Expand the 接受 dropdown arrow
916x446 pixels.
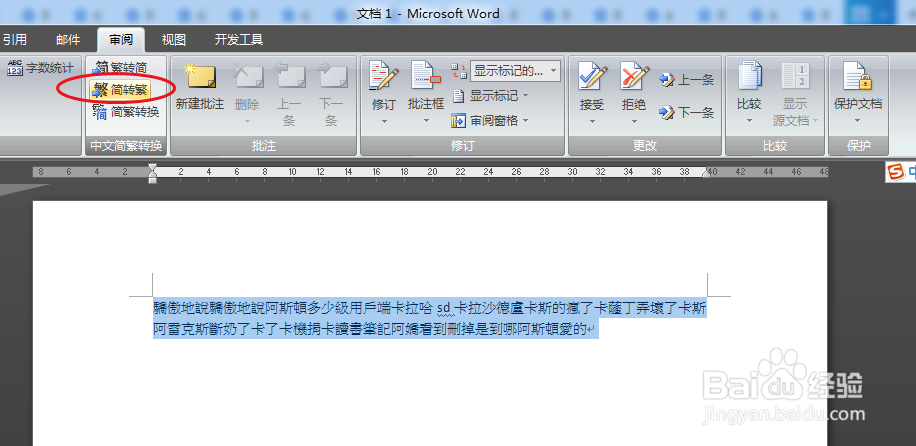(x=592, y=122)
